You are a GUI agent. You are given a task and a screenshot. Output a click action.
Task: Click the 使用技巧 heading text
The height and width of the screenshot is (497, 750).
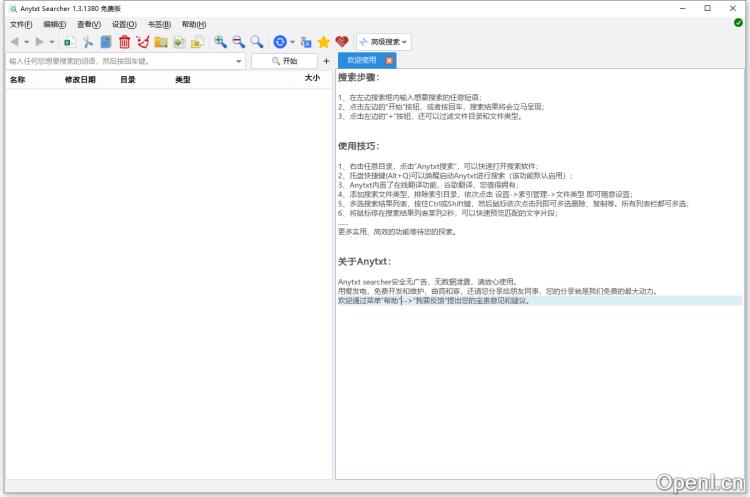pos(359,146)
